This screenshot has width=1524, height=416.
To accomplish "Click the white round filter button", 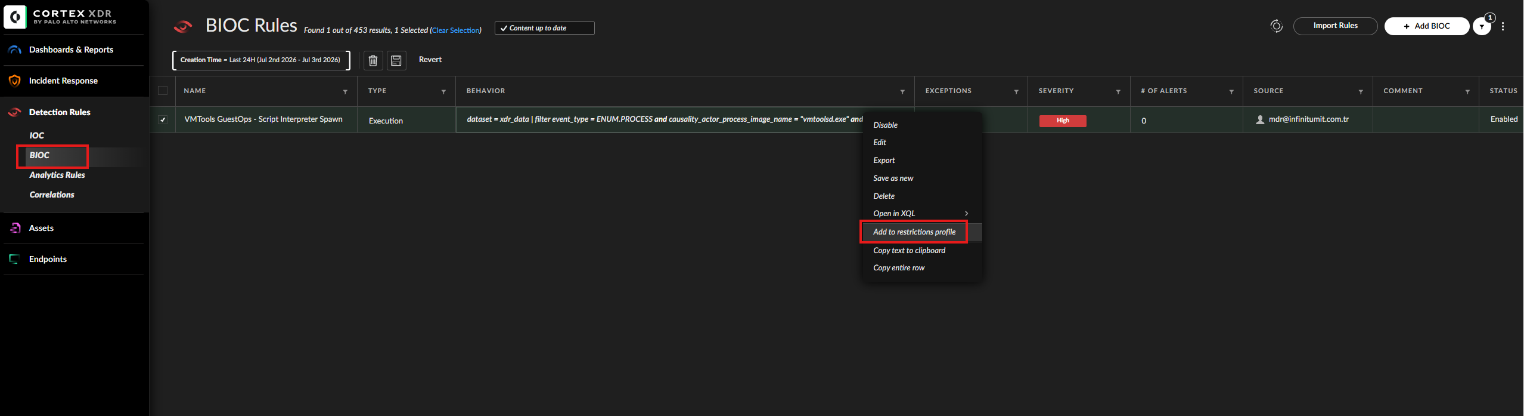I will (x=1481, y=27).
